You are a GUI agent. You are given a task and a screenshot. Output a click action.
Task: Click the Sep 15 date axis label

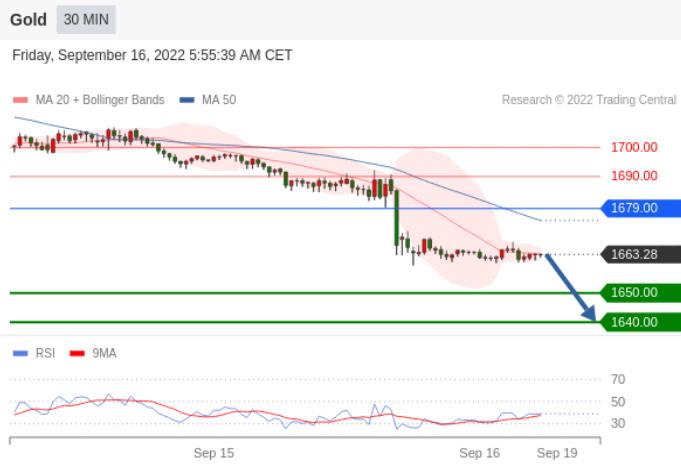(x=214, y=453)
